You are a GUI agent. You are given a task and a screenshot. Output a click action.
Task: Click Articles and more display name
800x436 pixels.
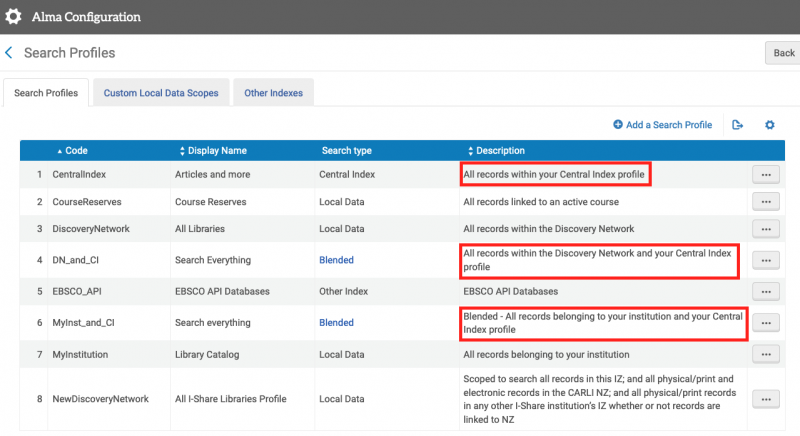(x=212, y=174)
